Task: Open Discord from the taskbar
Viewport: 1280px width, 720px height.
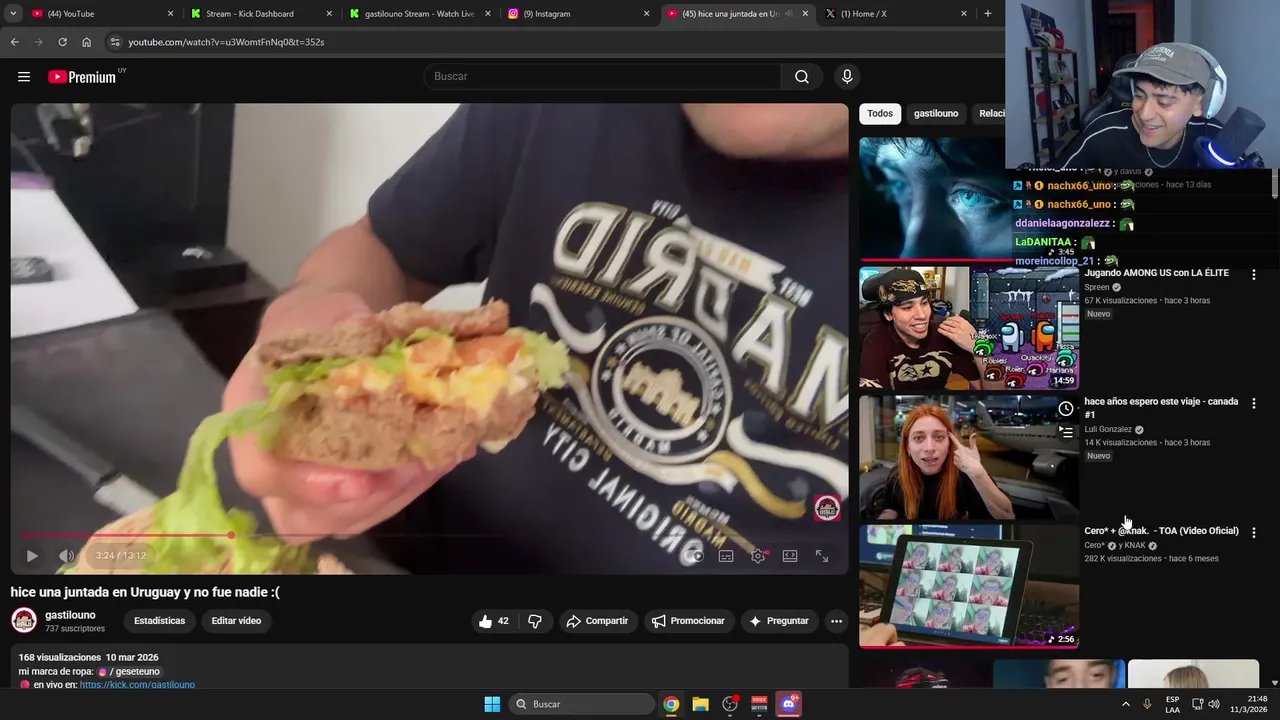Action: [789, 704]
